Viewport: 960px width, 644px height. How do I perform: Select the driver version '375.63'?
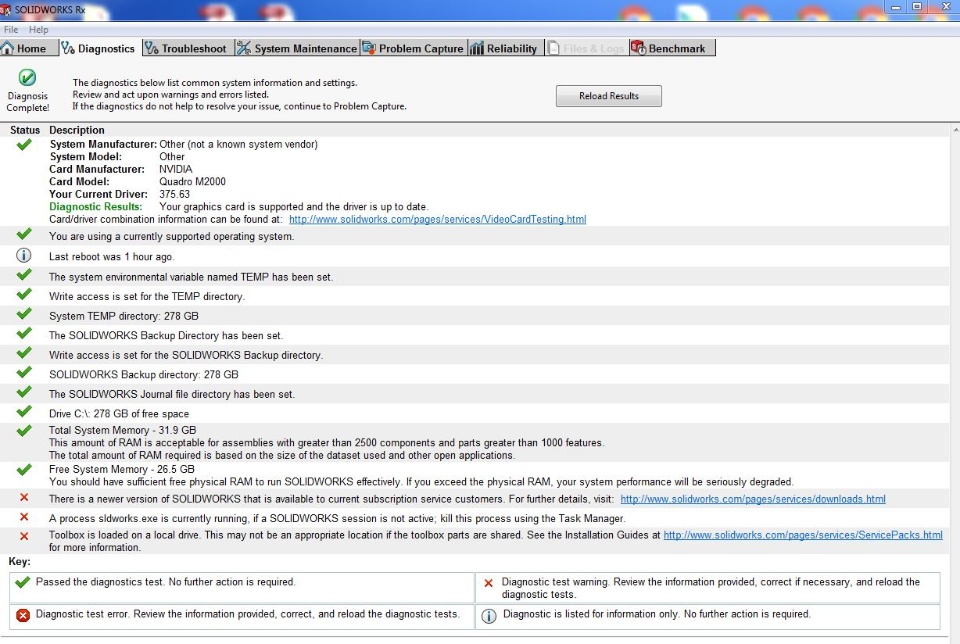(174, 194)
